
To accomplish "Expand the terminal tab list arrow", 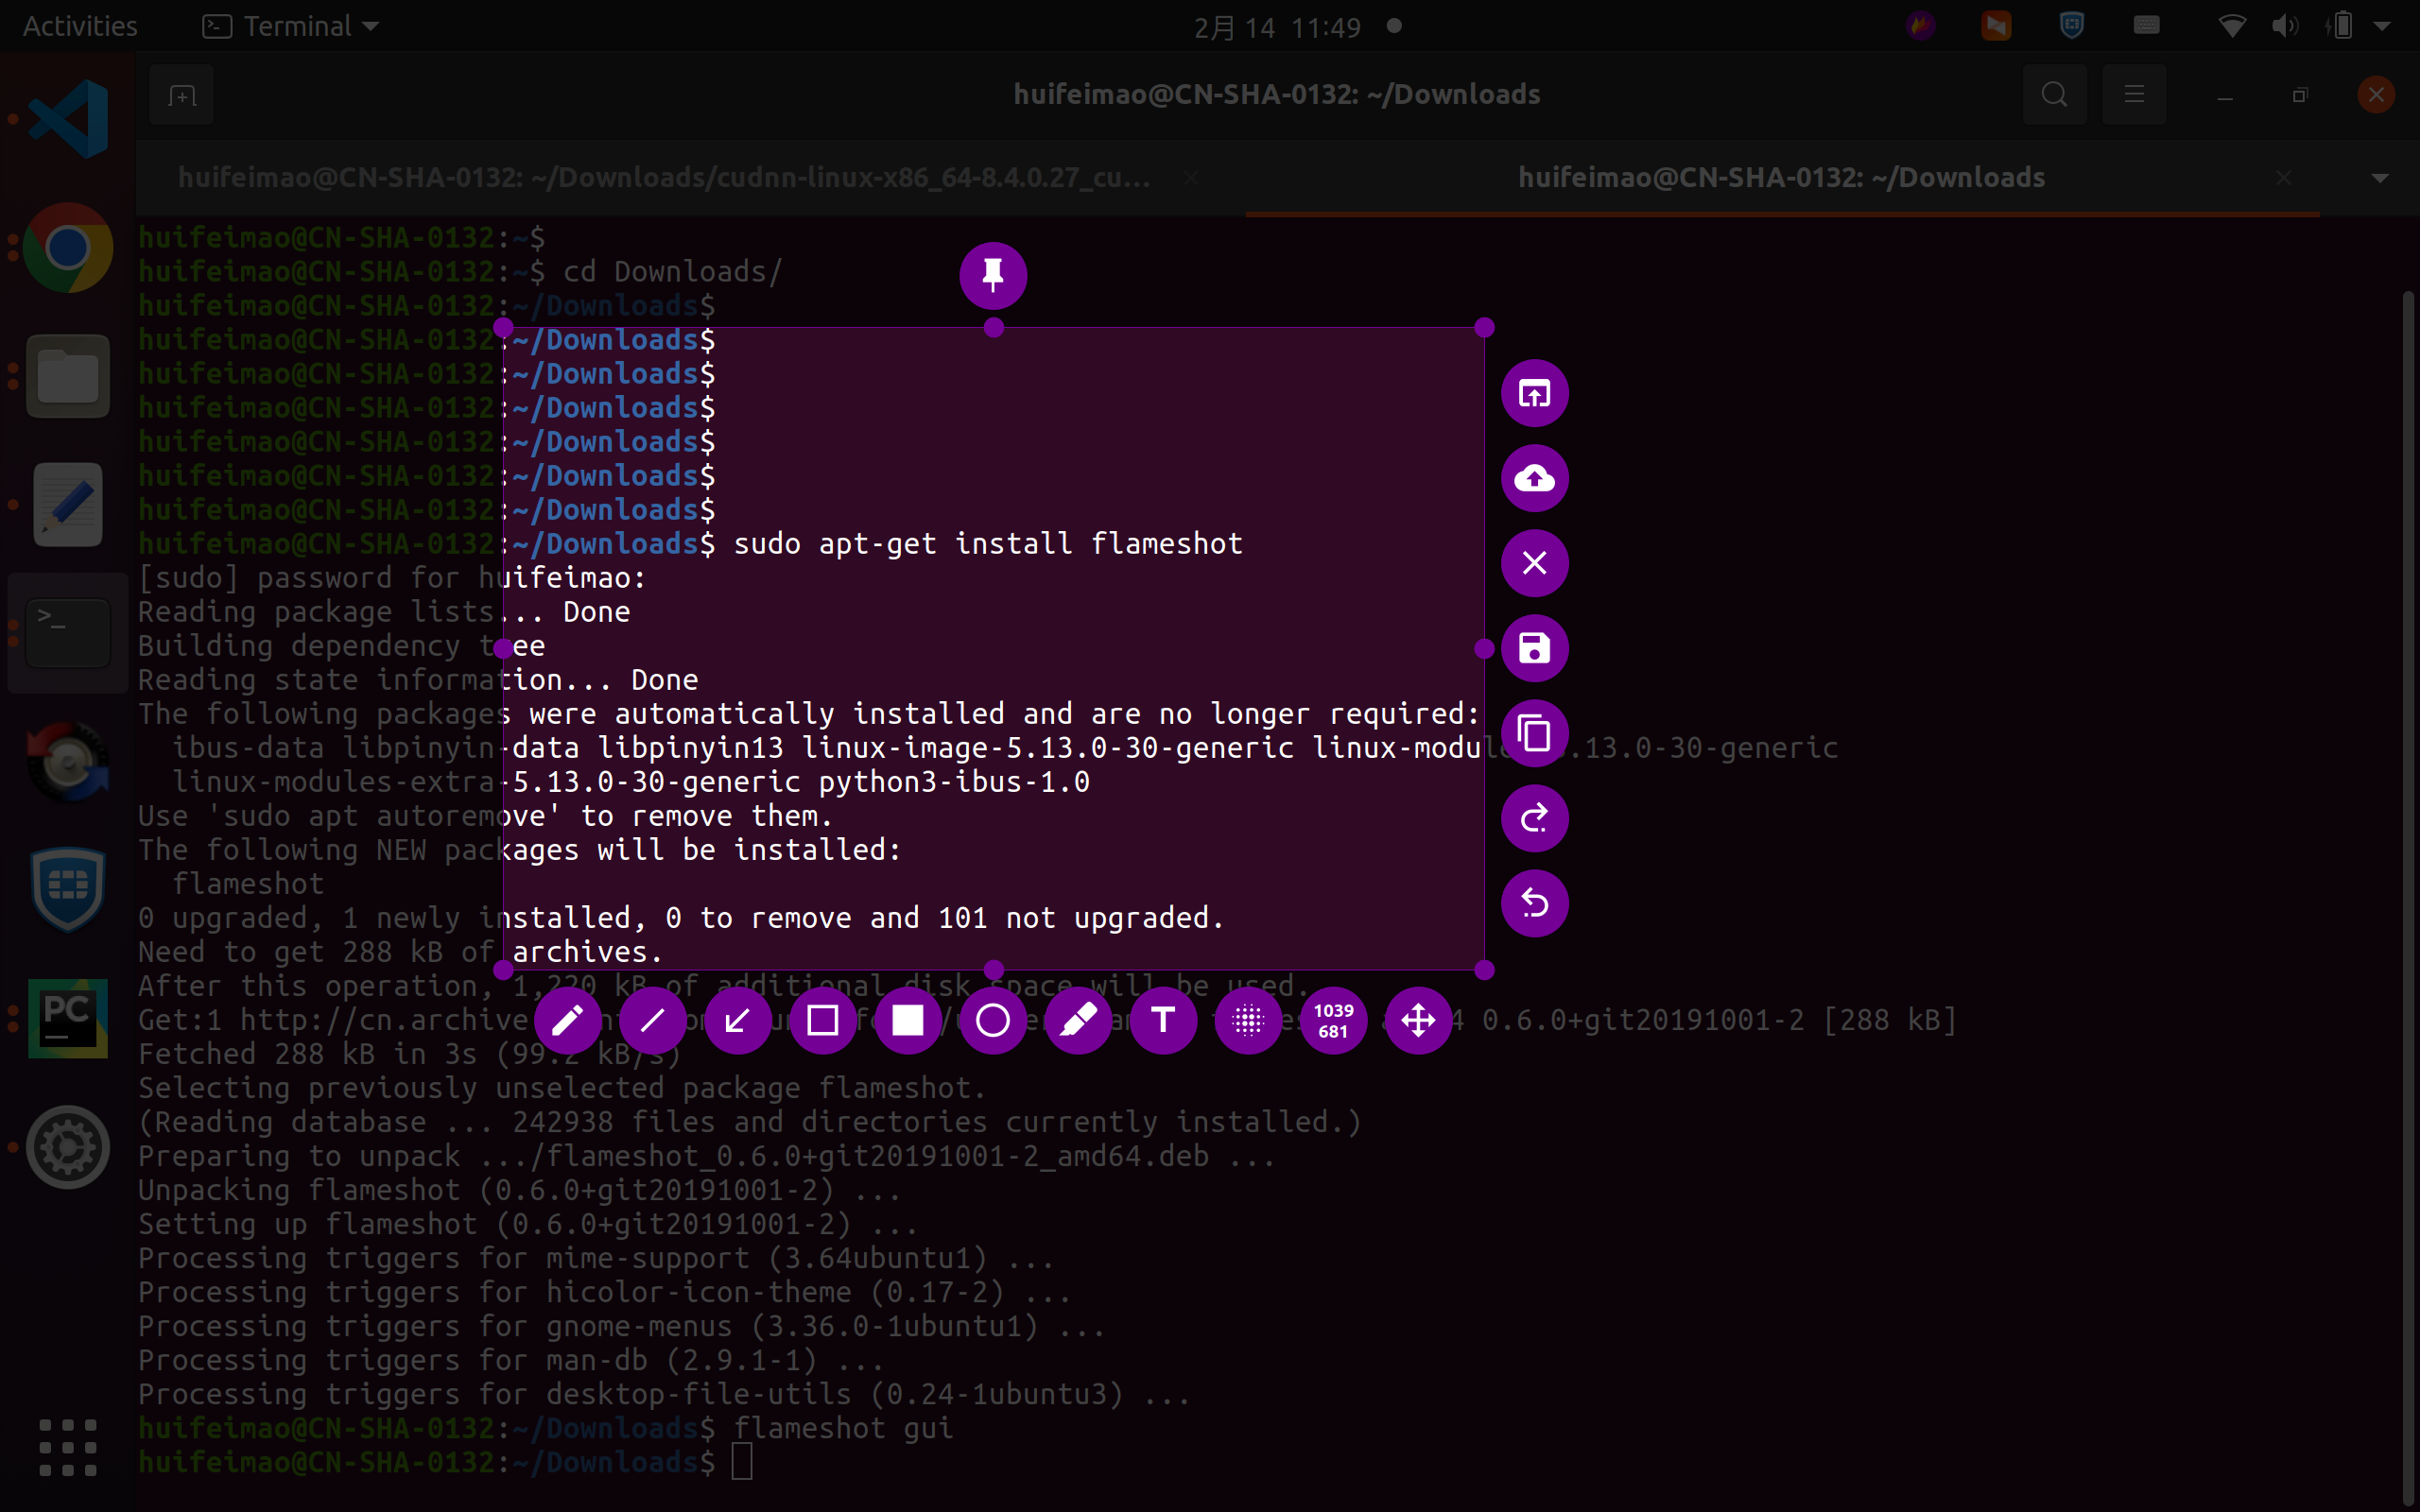I will [2380, 178].
